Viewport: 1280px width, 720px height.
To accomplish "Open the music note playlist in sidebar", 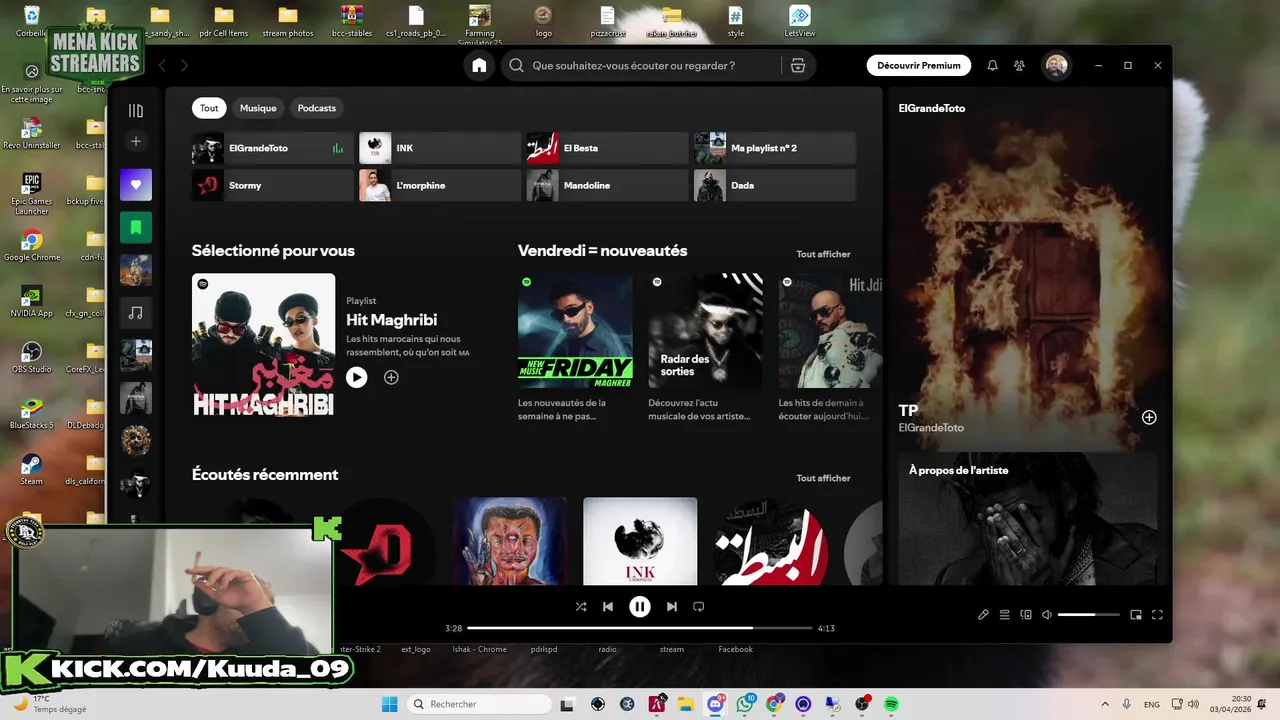I will click(x=136, y=313).
